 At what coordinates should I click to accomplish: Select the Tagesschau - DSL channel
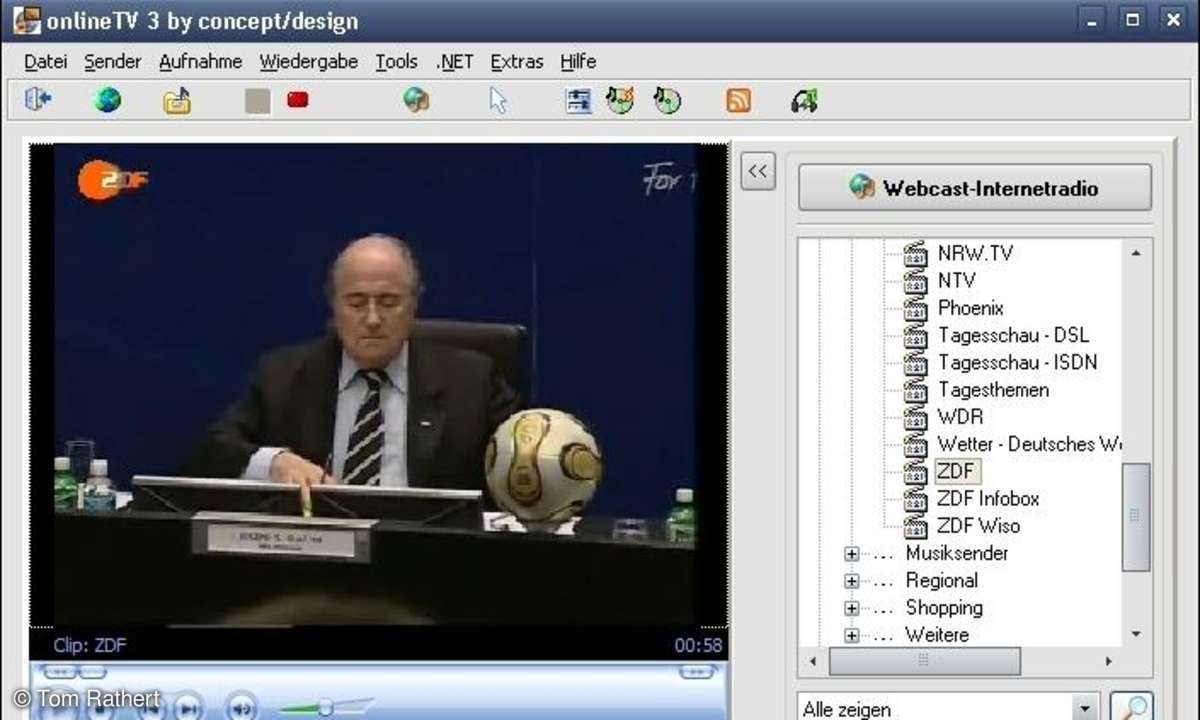coord(1013,335)
